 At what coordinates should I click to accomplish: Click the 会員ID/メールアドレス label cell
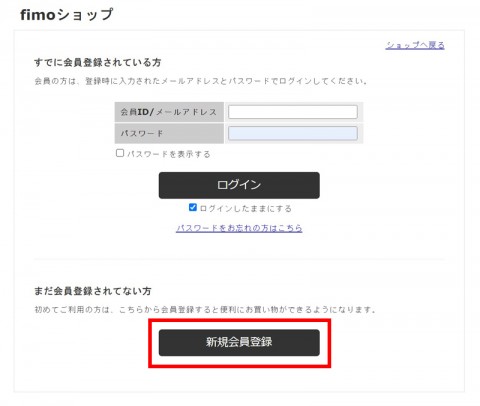tap(169, 112)
